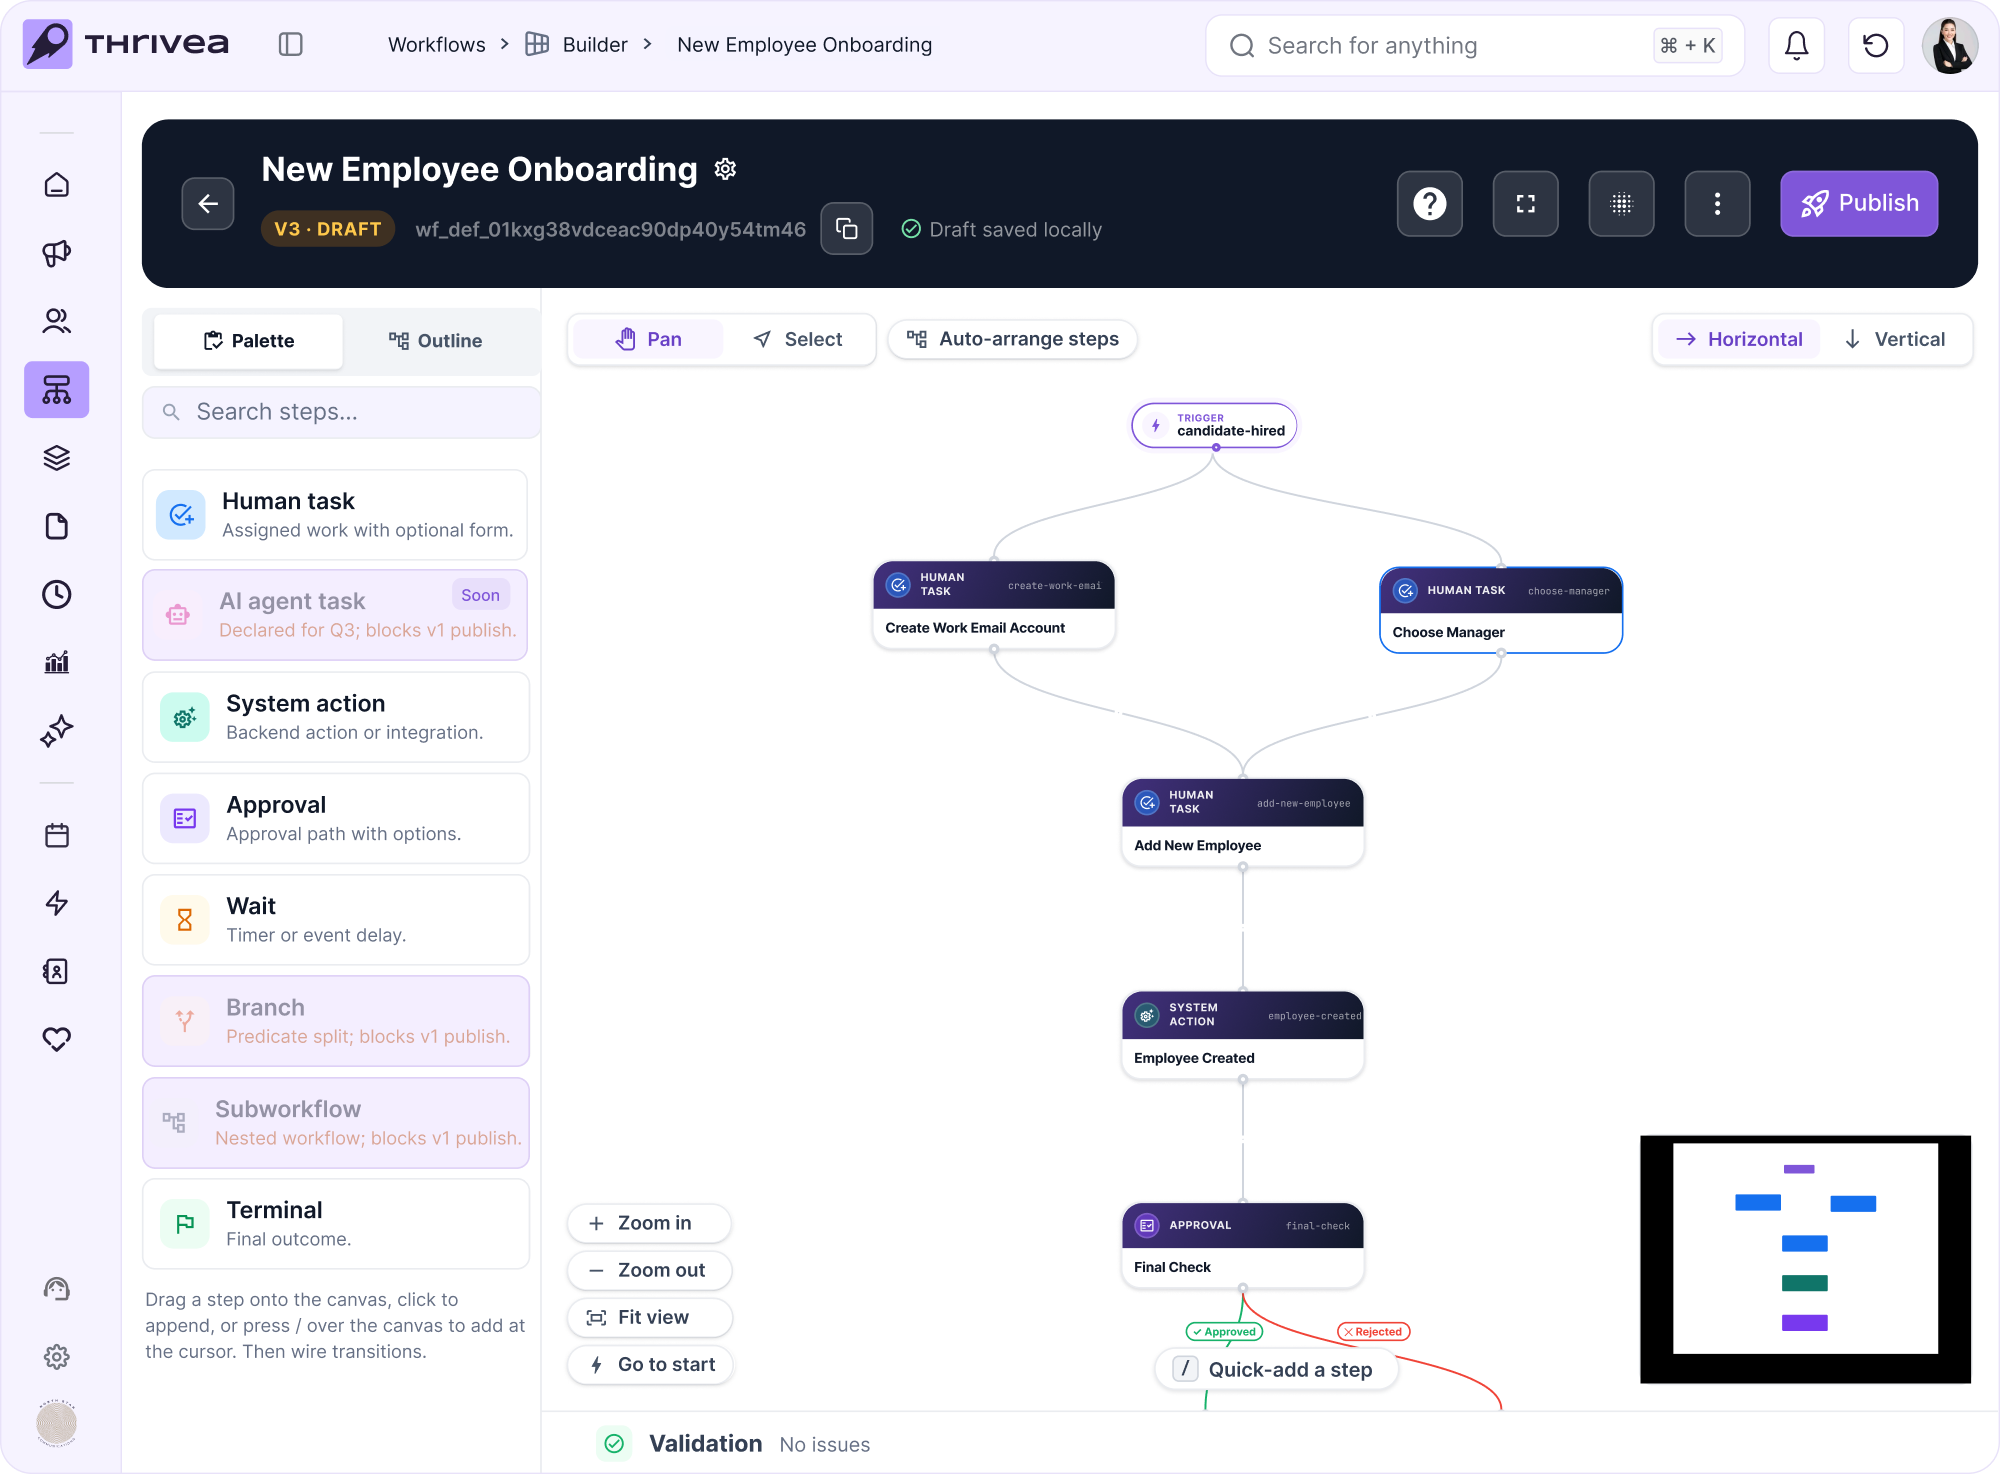Pick the Human task palette step
The image size is (2000, 1474).
pos(335,515)
